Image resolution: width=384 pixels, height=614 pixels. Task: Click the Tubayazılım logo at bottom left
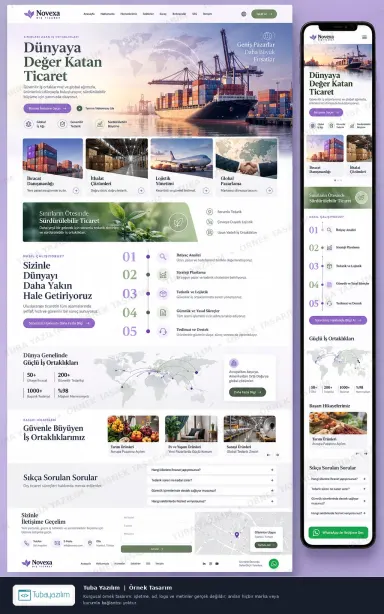(x=44, y=595)
